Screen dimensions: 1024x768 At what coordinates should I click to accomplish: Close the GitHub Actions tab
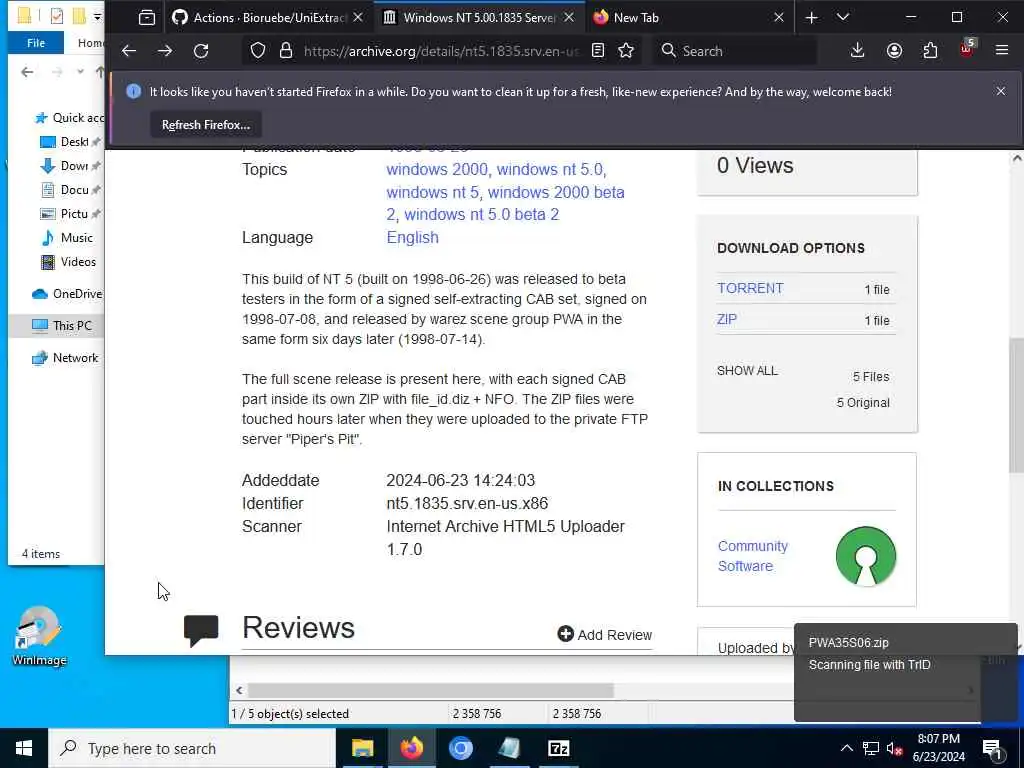(358, 18)
